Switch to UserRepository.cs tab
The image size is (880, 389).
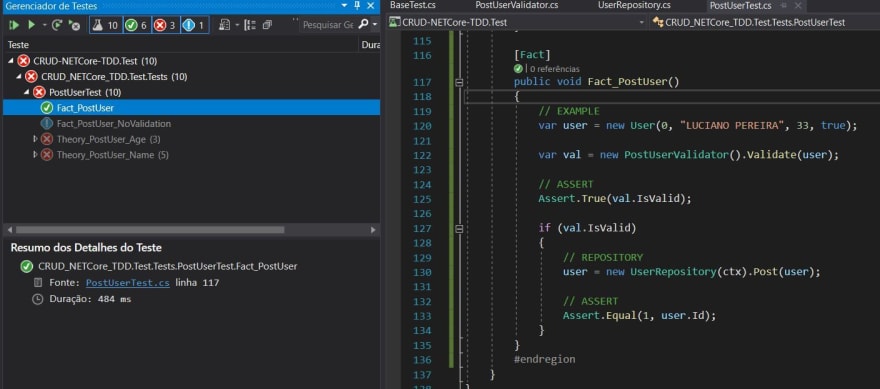coord(634,6)
